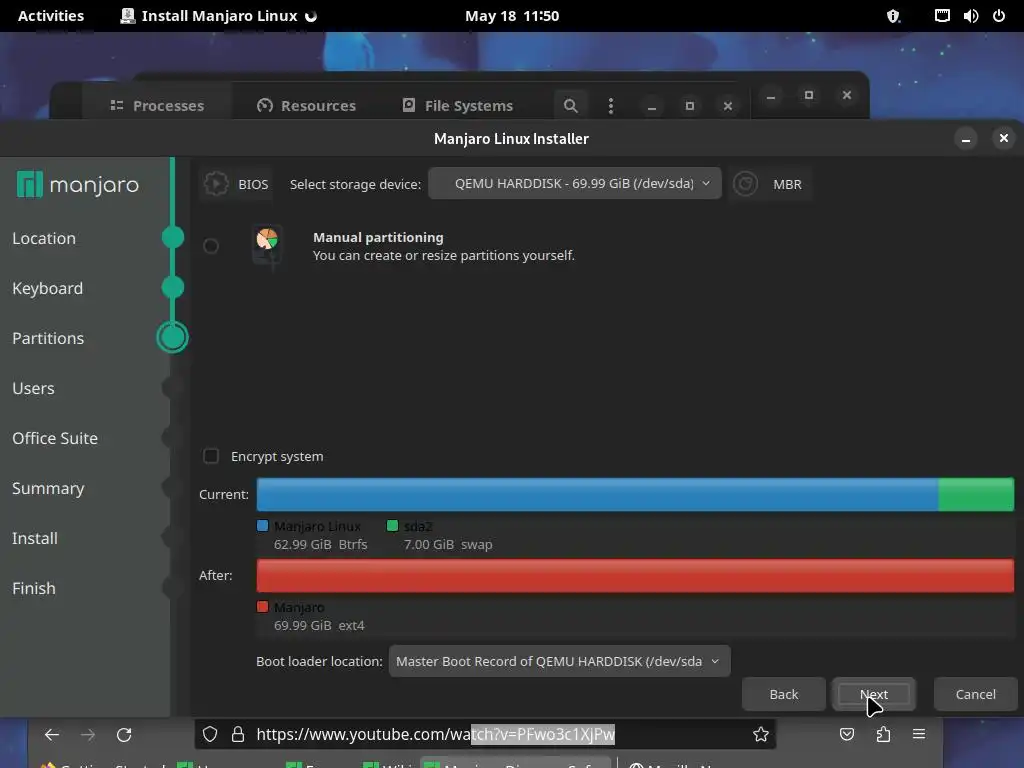Click the search icon in System Monitor
The width and height of the screenshot is (1024, 768).
[x=570, y=106]
